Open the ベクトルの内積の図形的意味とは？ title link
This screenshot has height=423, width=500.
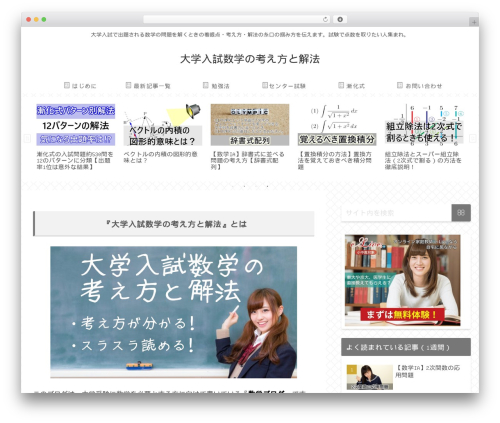tap(160, 157)
